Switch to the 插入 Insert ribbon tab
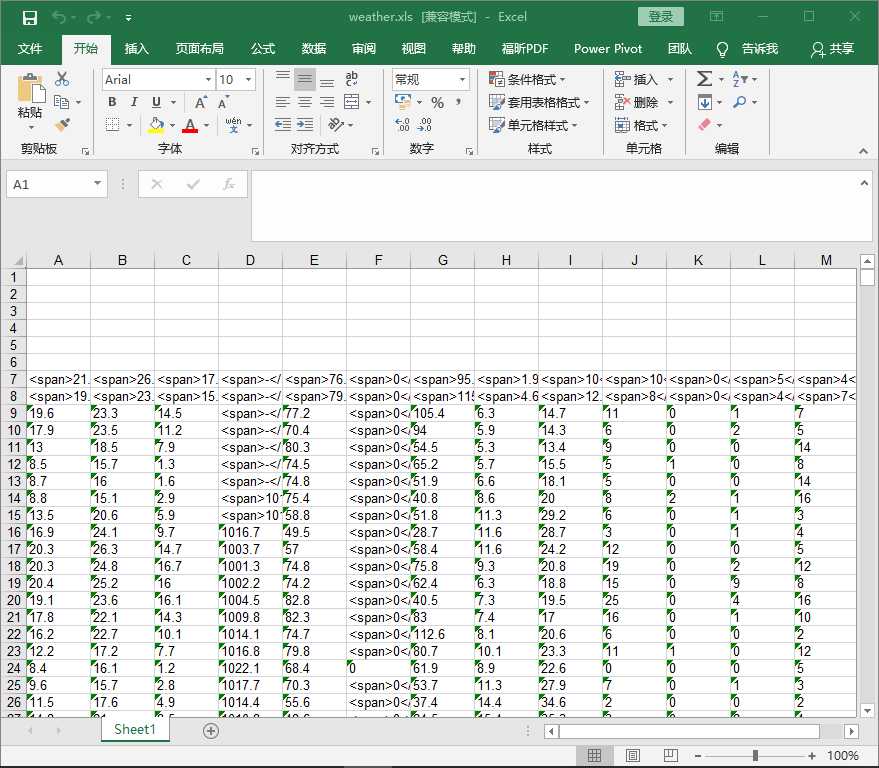Image resolution: width=879 pixels, height=768 pixels. [136, 49]
